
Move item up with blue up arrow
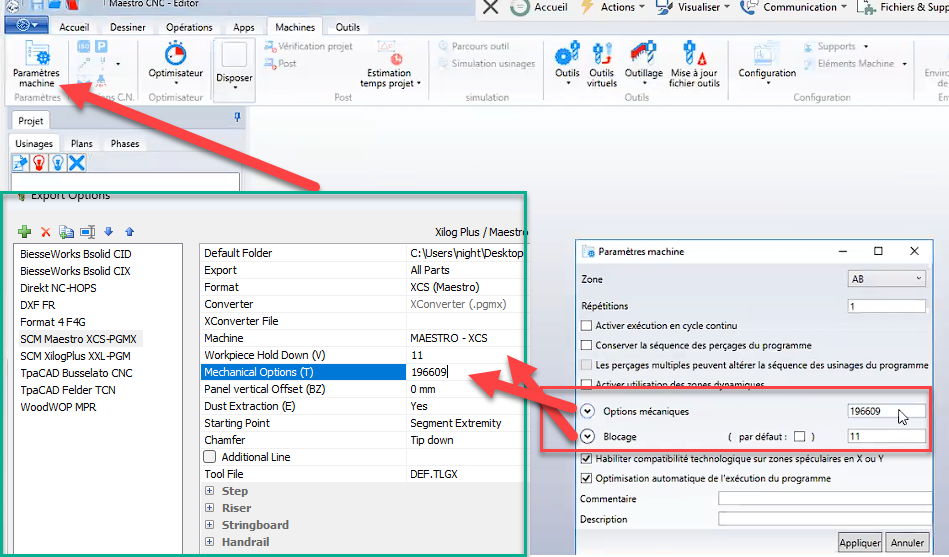(x=130, y=231)
